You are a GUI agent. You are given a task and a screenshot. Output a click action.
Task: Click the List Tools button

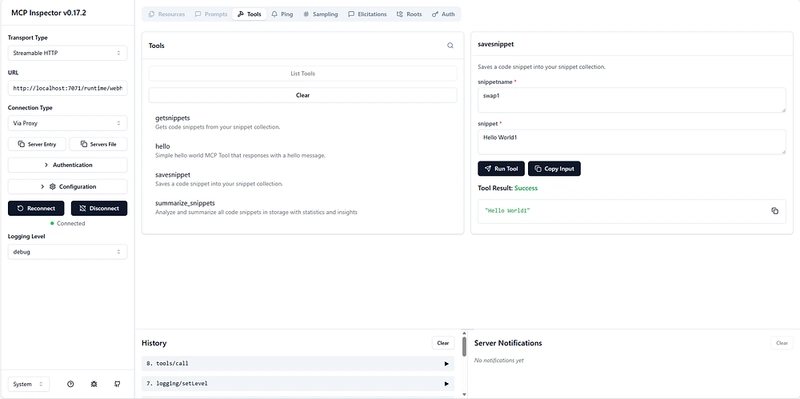pos(303,73)
